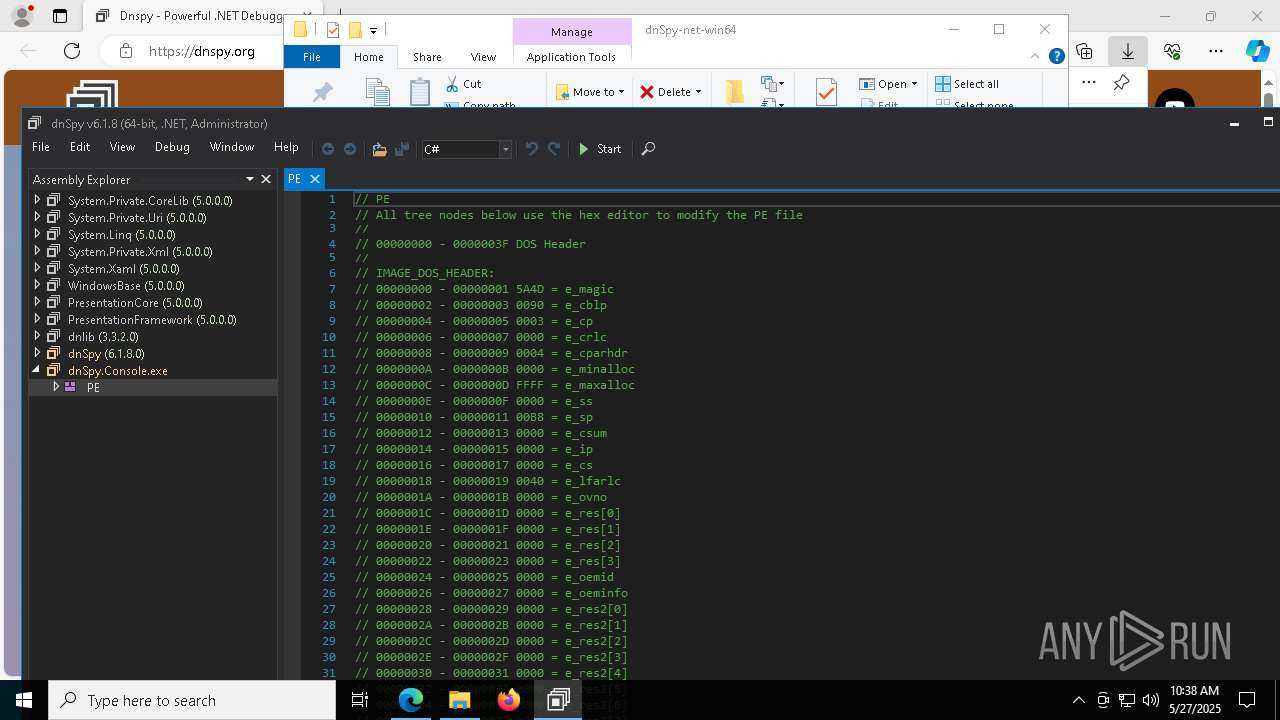Click the Navigate Backward arrow in dnSpy toolbar

click(328, 149)
